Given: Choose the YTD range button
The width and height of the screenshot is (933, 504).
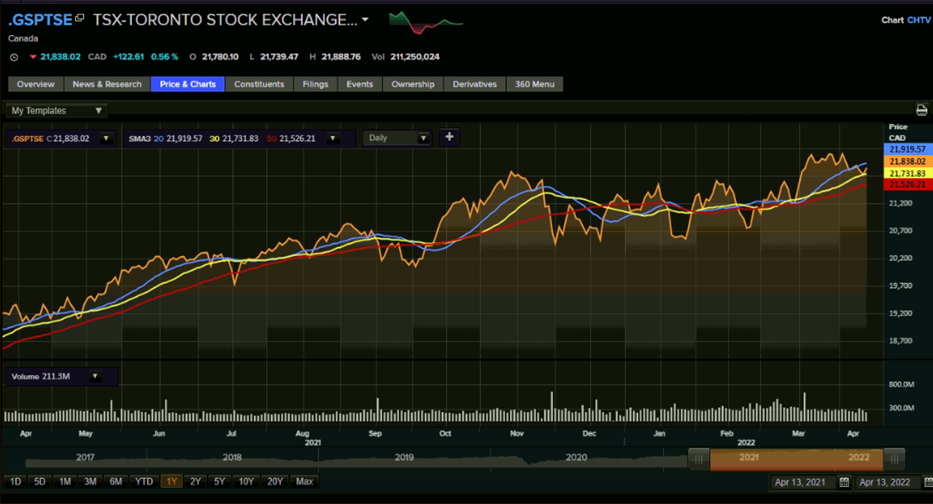Looking at the screenshot, I should pos(144,481).
